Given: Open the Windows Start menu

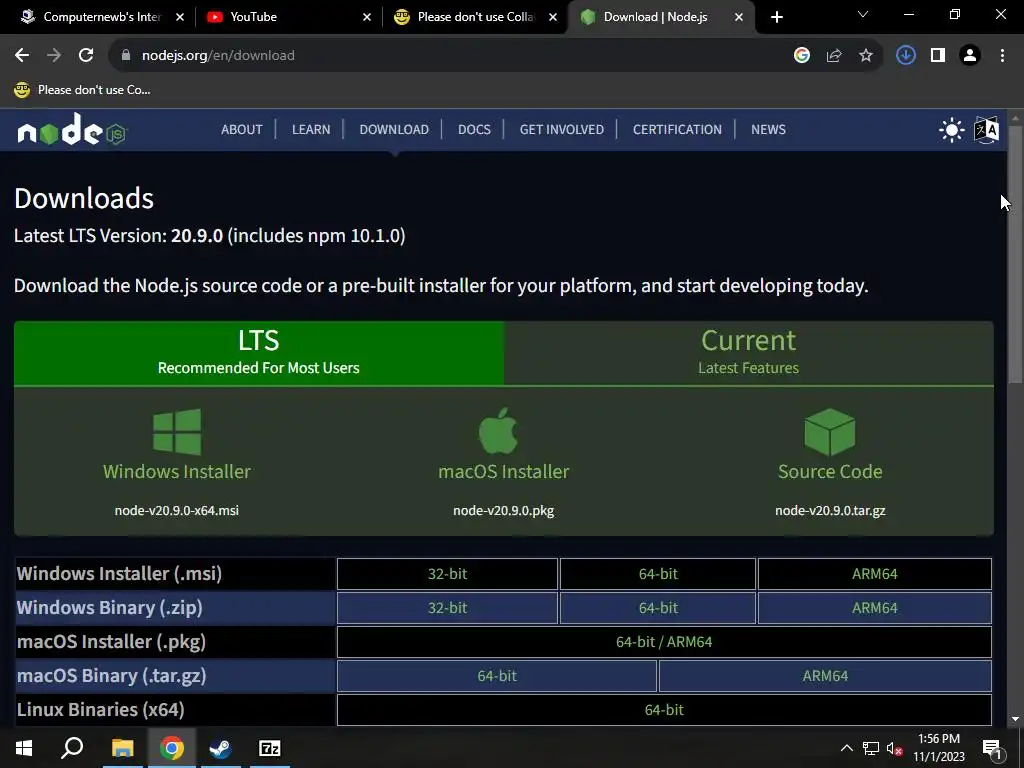Looking at the screenshot, I should point(24,748).
